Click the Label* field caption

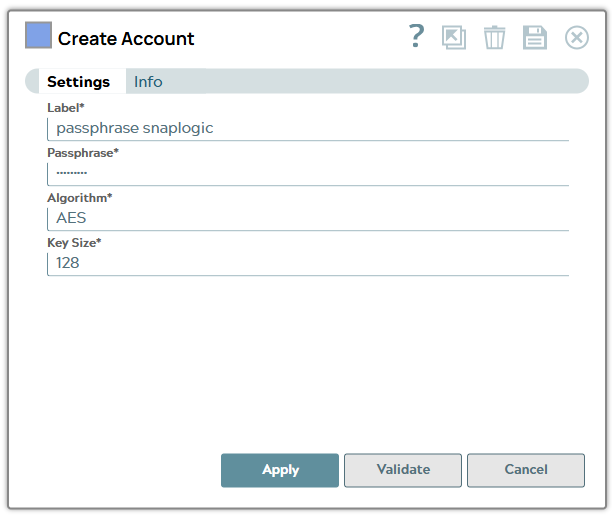[66, 107]
